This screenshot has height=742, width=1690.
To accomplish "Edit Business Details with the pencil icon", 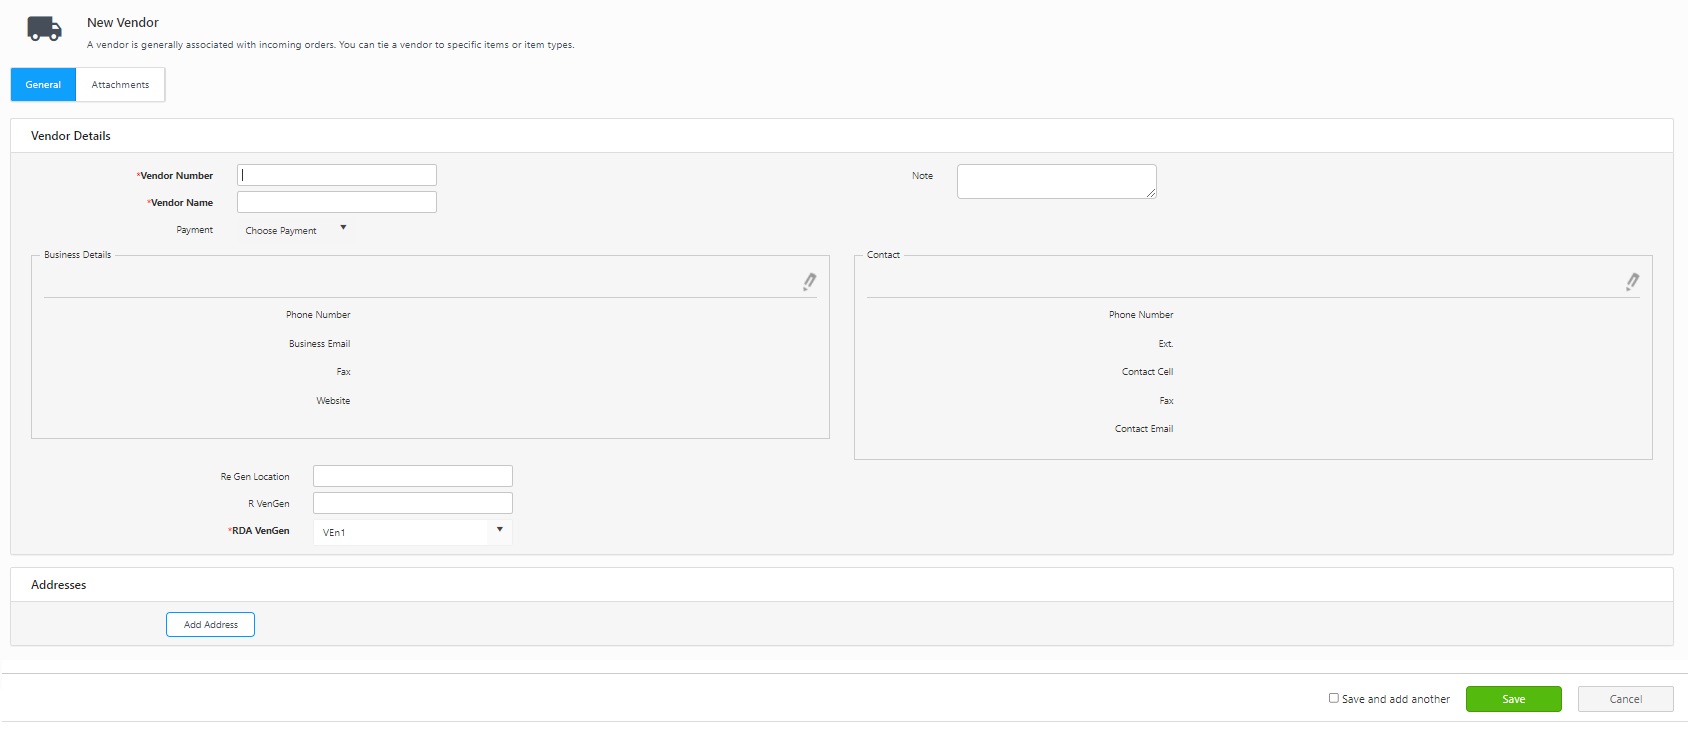I will point(809,282).
